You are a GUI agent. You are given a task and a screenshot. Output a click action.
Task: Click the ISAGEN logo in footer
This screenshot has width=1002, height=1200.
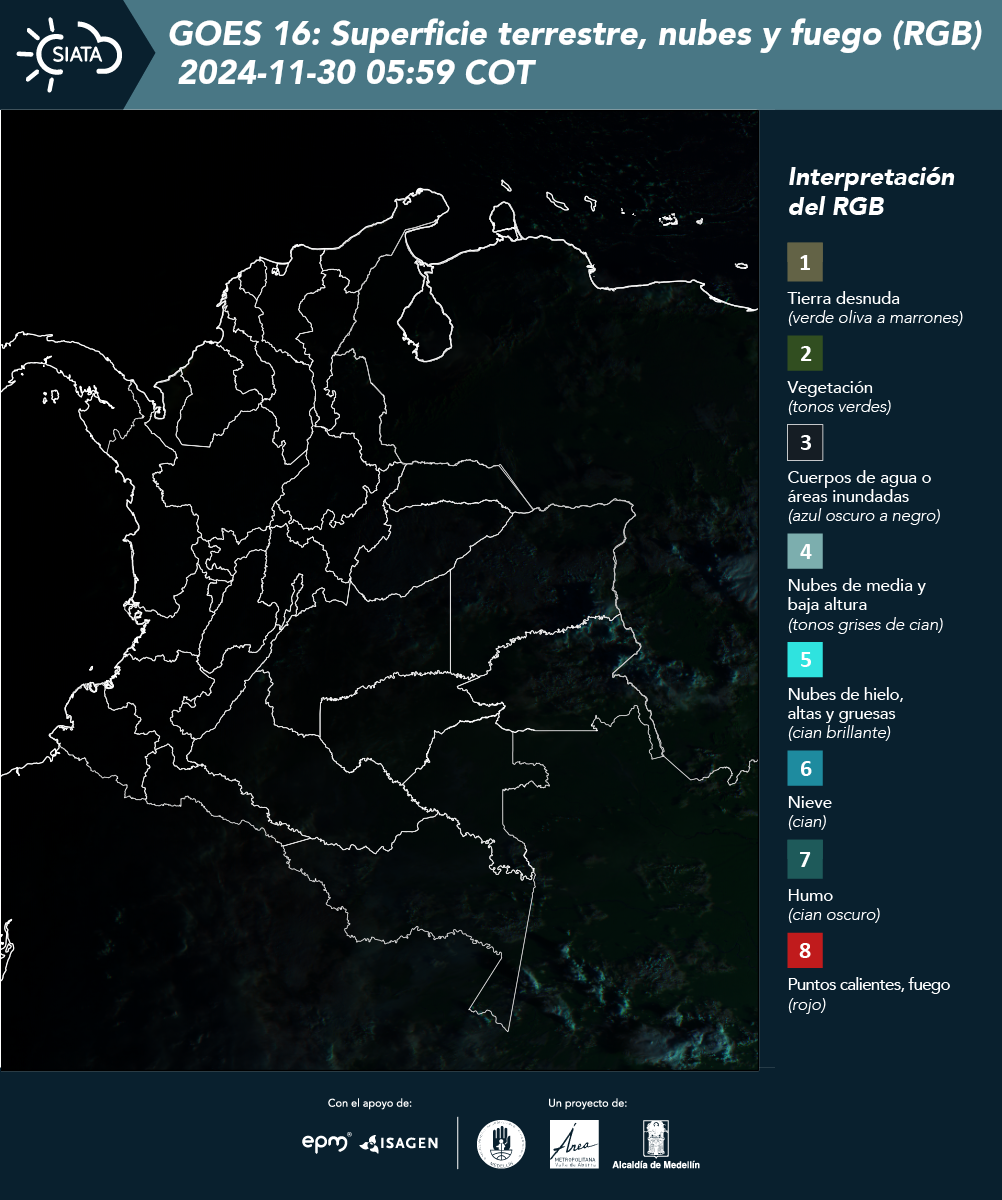(399, 1143)
